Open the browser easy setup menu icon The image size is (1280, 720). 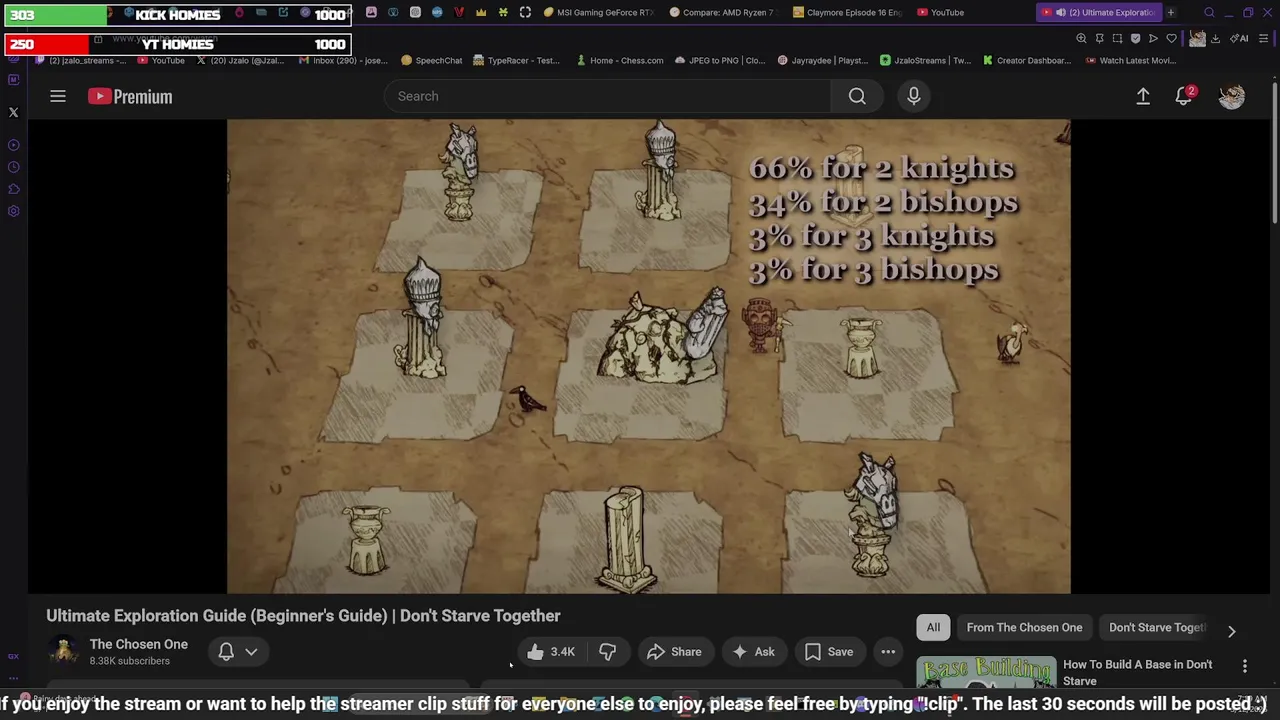click(x=1264, y=38)
